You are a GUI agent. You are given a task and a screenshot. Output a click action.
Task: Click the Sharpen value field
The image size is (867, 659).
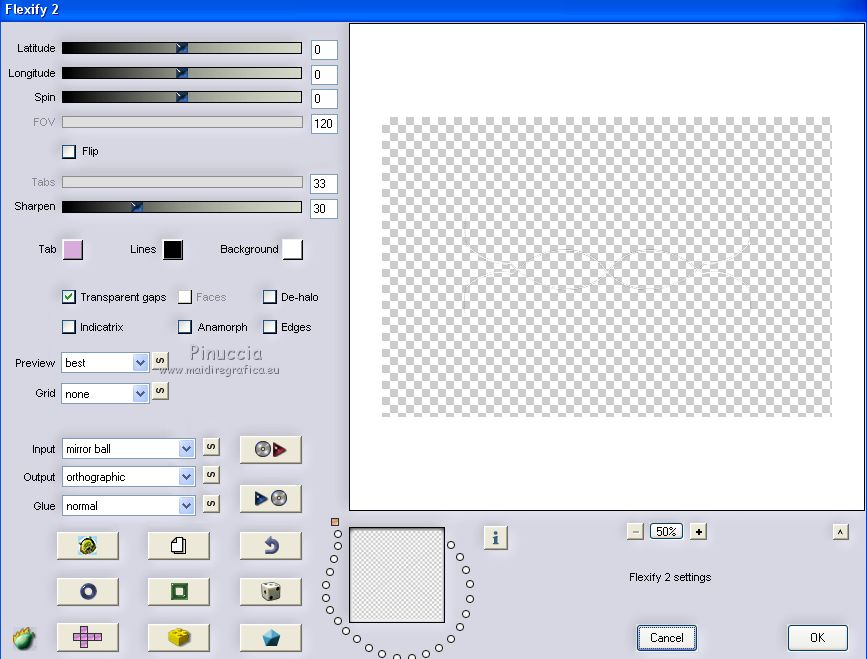pyautogui.click(x=324, y=208)
